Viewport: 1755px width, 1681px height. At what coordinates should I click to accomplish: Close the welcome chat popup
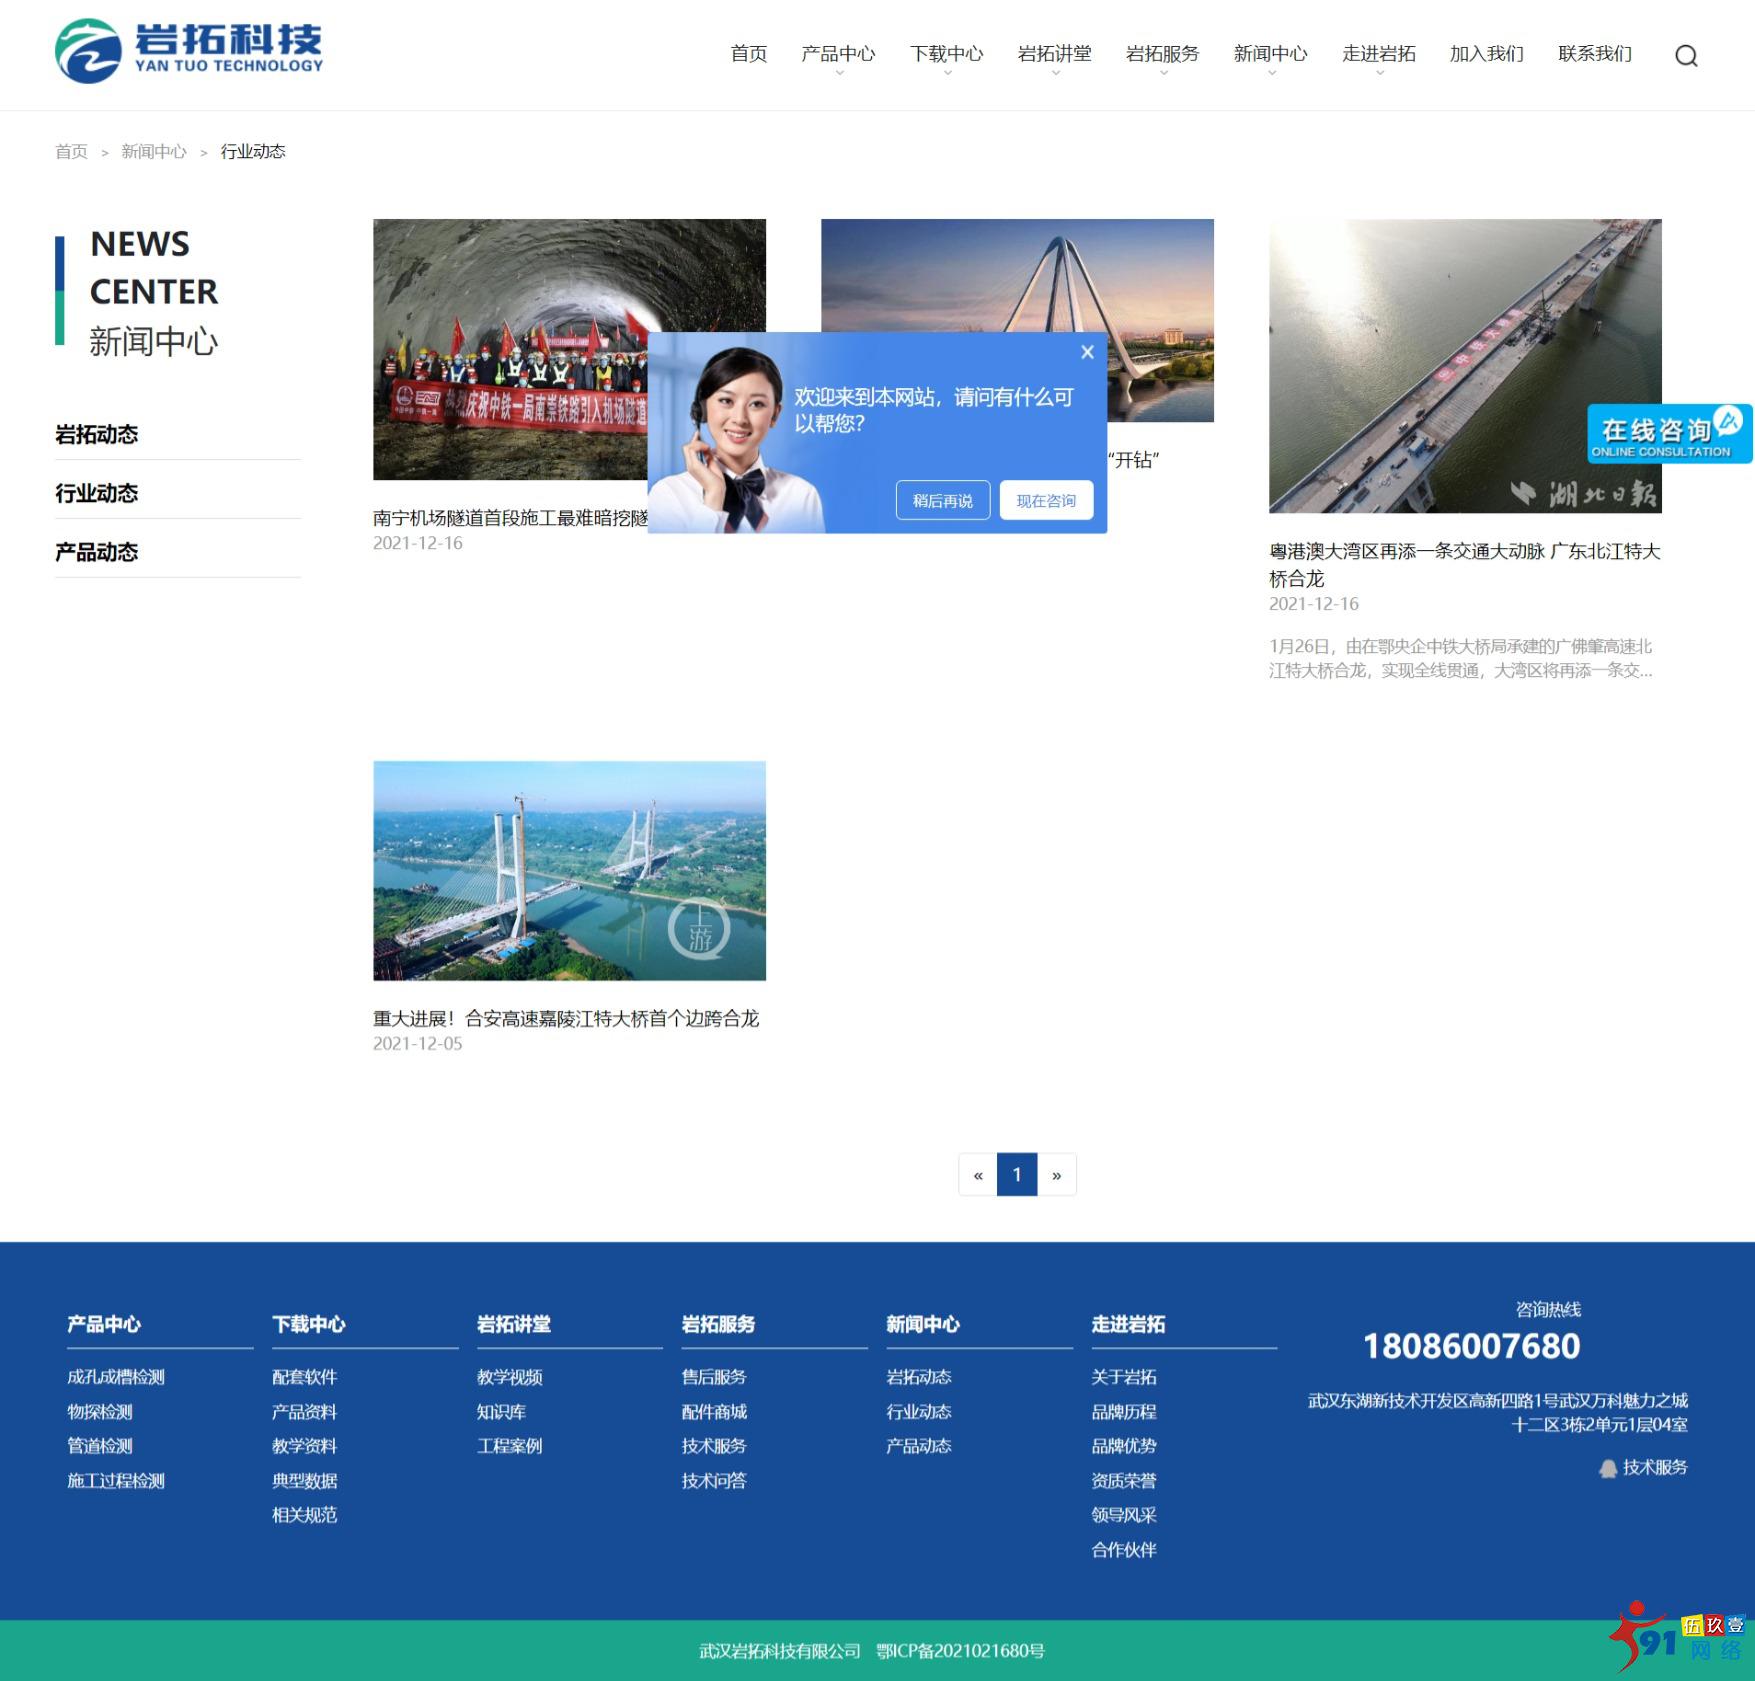pyautogui.click(x=1087, y=352)
